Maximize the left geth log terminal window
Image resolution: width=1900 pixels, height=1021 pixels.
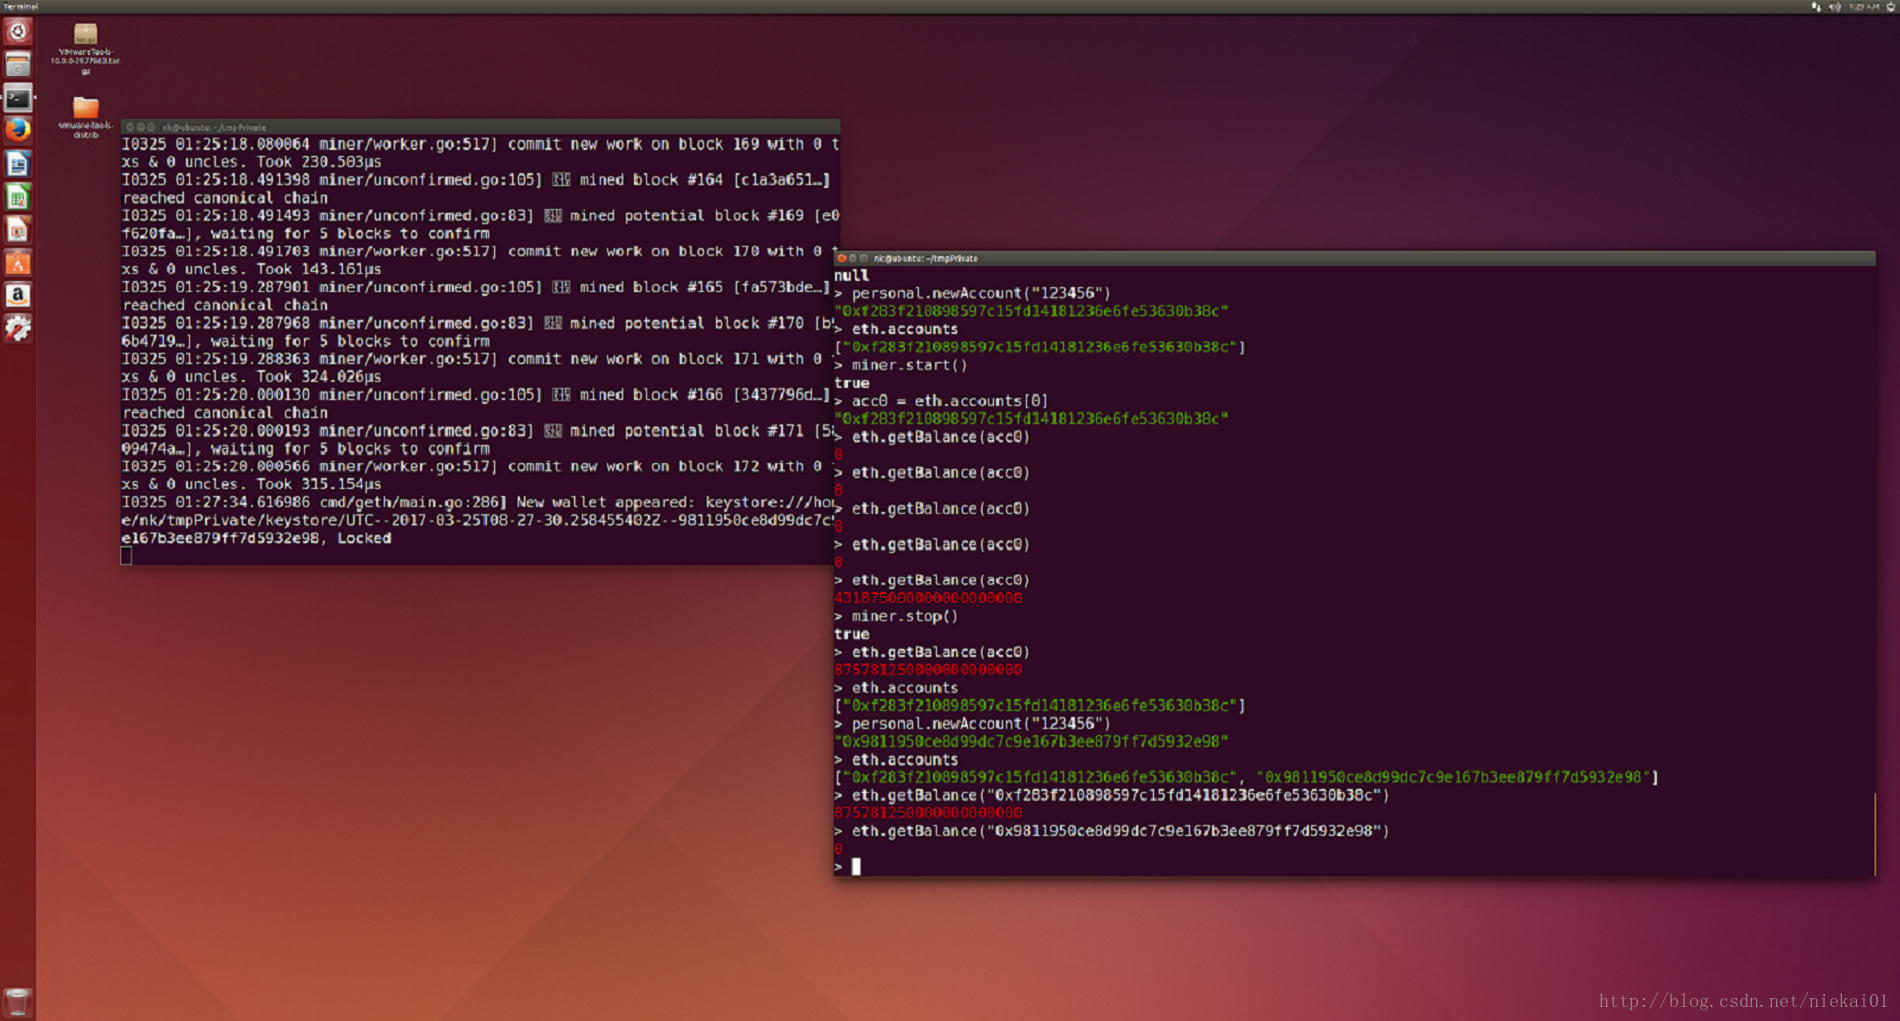click(x=151, y=127)
